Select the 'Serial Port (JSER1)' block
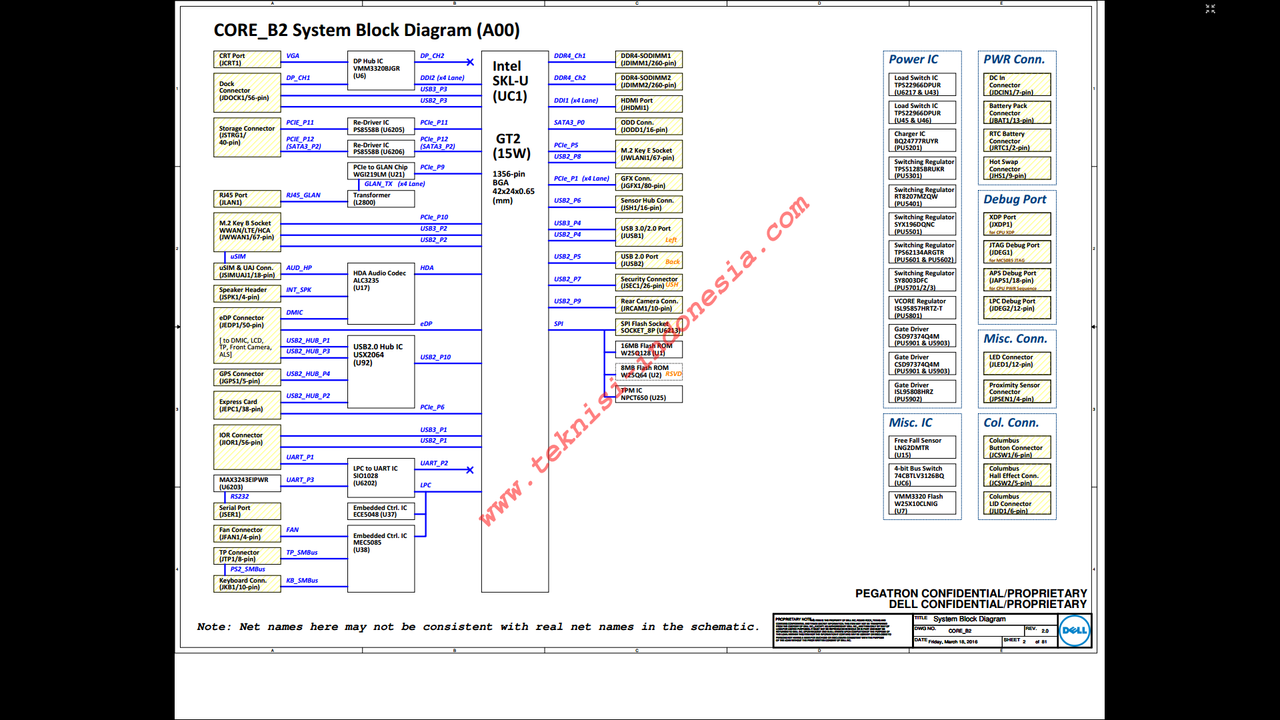This screenshot has width=1280, height=720. pos(248,511)
